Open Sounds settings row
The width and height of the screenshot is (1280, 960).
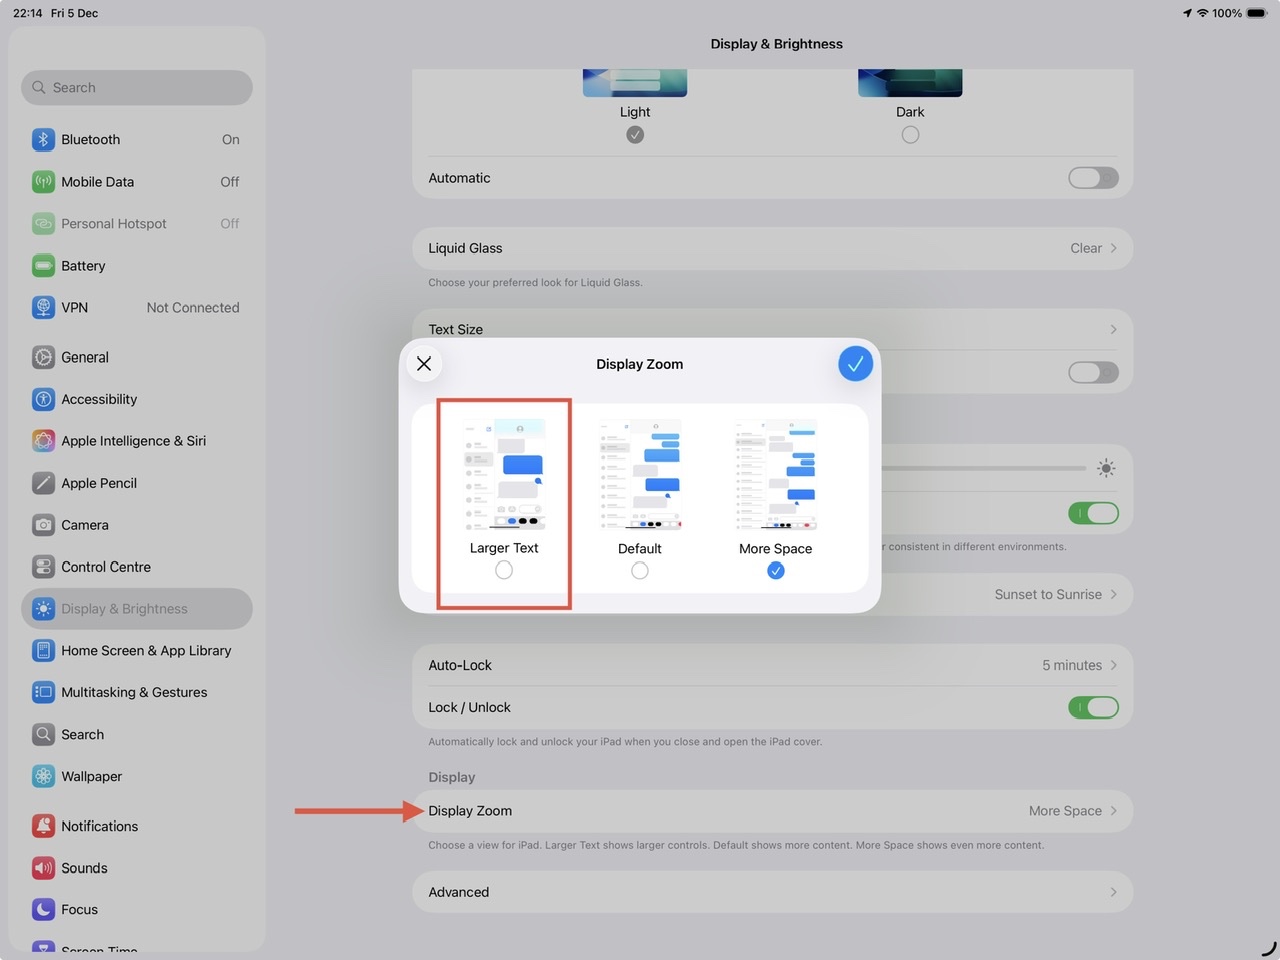137,868
